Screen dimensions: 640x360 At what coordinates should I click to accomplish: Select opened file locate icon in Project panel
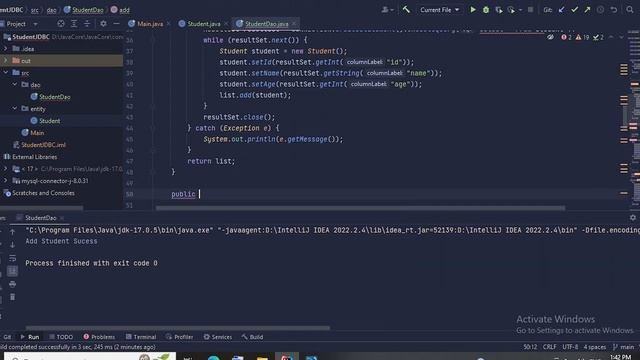(x=61, y=24)
